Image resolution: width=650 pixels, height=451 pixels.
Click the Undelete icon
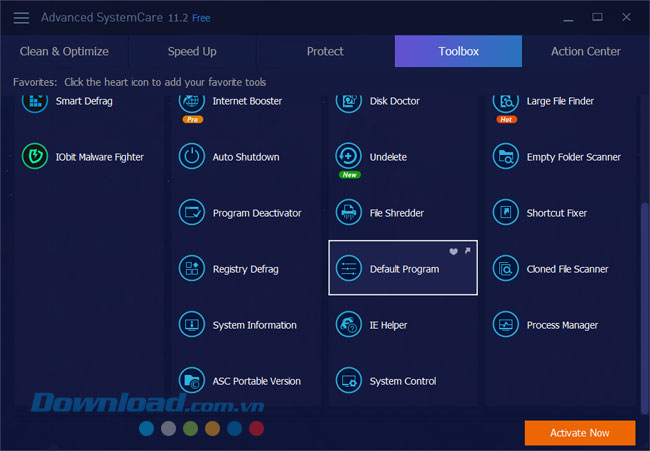coord(349,156)
